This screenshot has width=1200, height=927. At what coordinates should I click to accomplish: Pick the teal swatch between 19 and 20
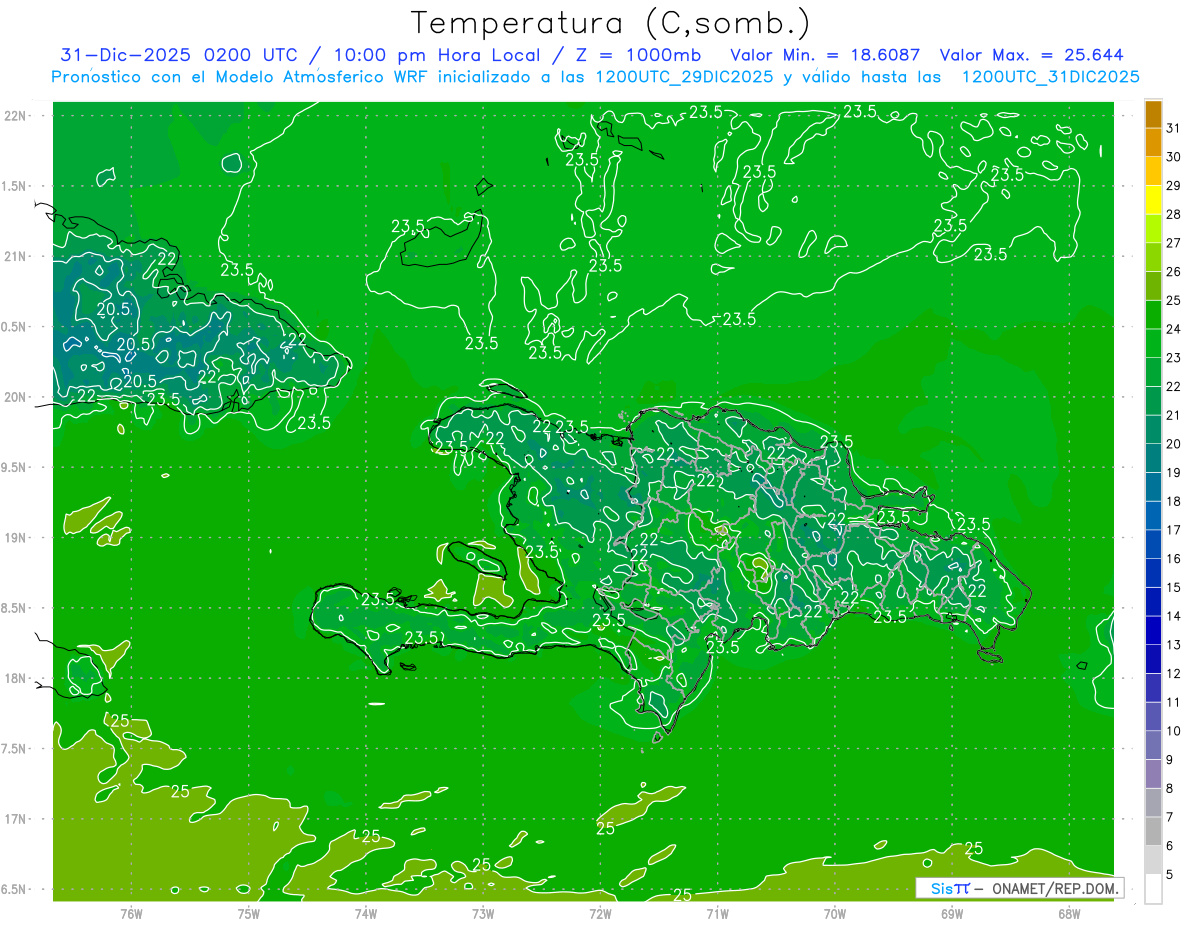[x=1153, y=458]
